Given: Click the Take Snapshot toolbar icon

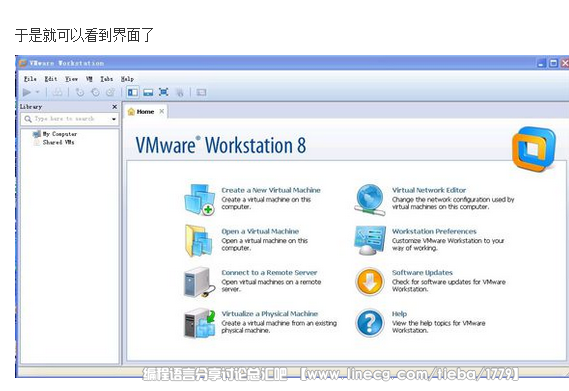Looking at the screenshot, I should pos(79,92).
